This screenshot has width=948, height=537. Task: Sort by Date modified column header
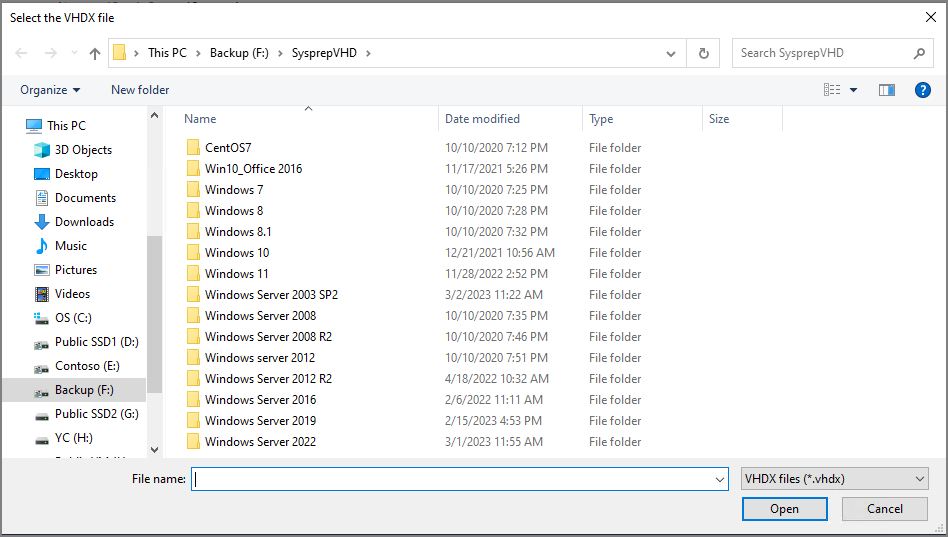tap(482, 119)
